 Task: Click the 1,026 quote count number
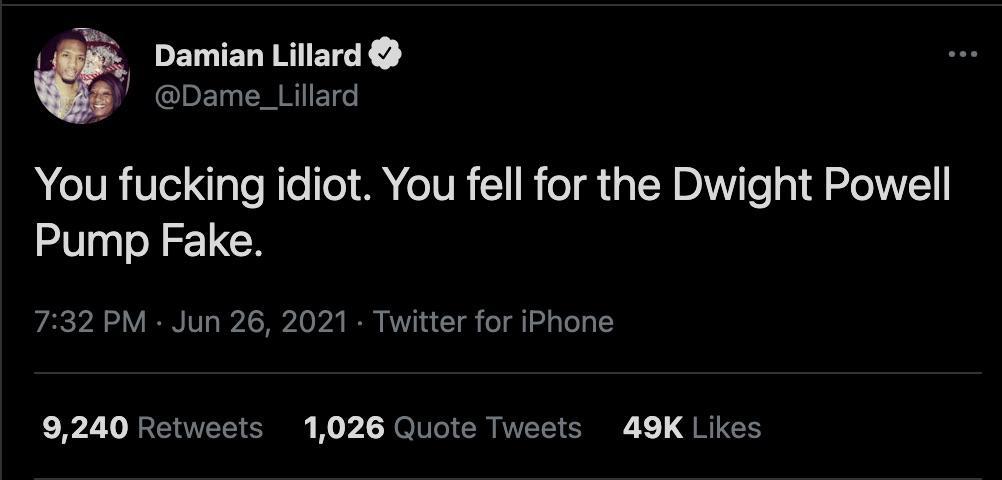coord(343,428)
